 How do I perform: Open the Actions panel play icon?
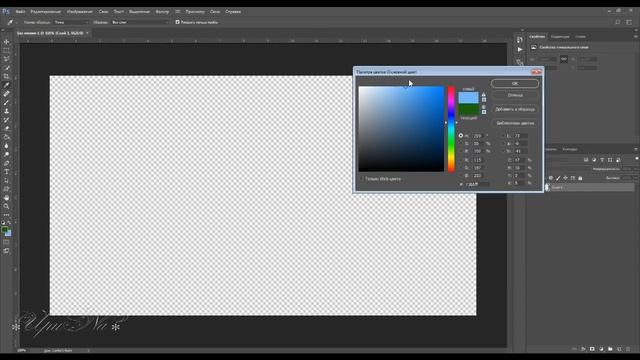point(520,49)
